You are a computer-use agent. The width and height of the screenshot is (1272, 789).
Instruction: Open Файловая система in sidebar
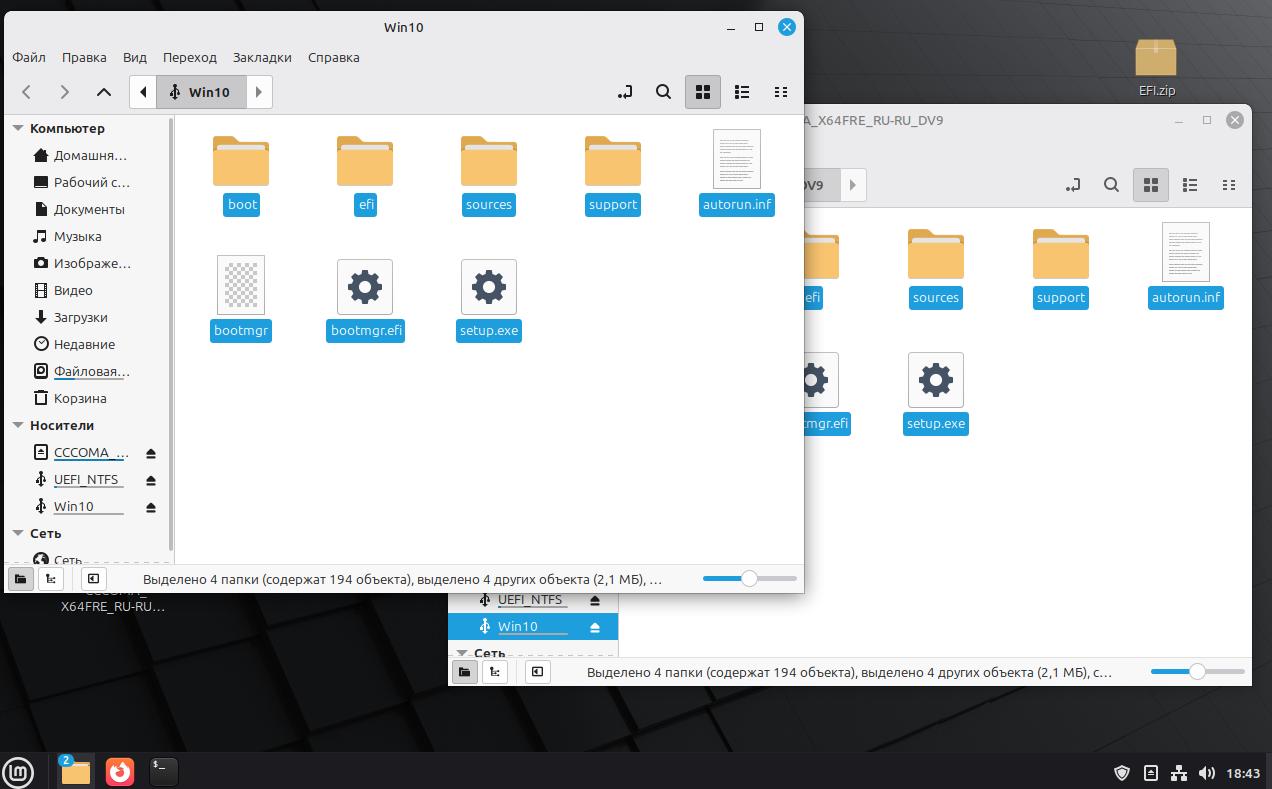pyautogui.click(x=89, y=371)
